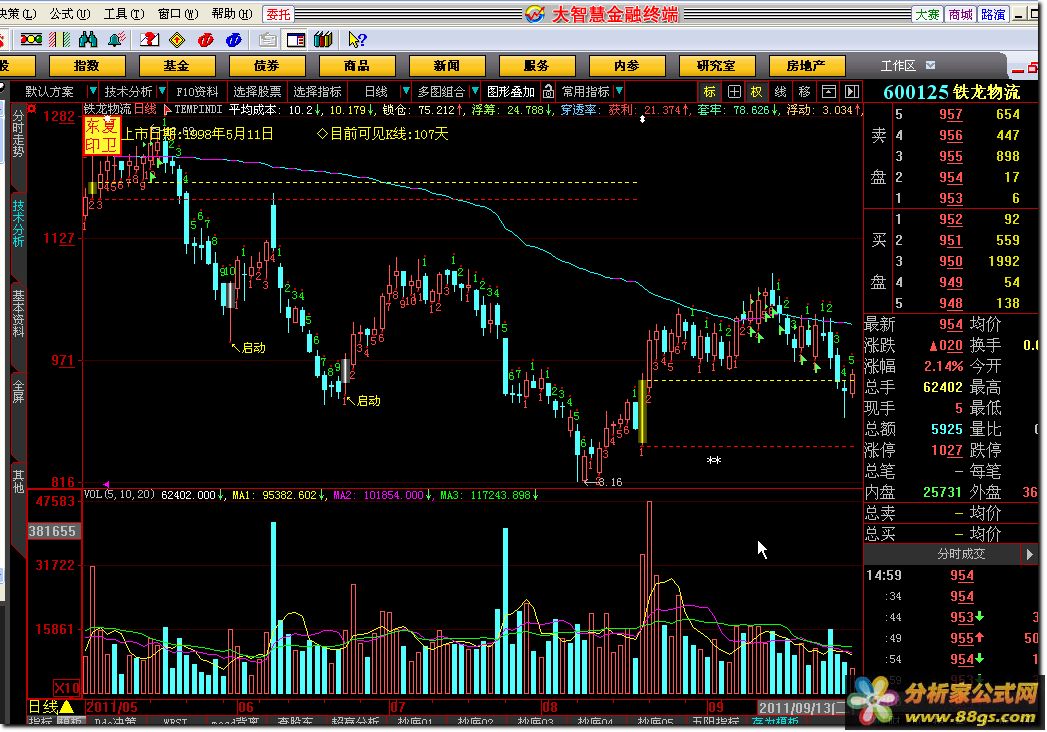
Task: Open the 工具 menu
Action: click(124, 13)
